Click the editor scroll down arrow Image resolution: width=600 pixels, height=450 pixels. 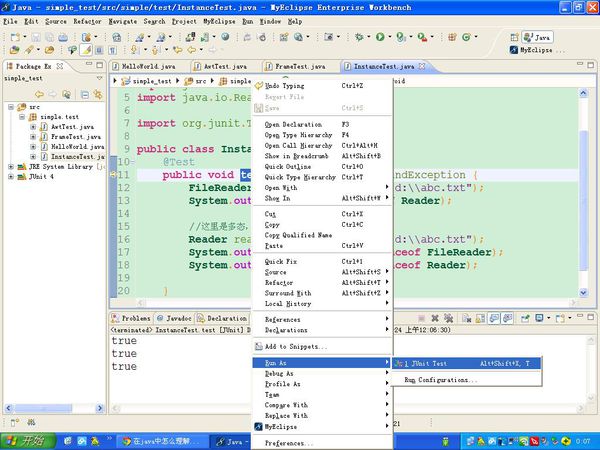[x=583, y=293]
